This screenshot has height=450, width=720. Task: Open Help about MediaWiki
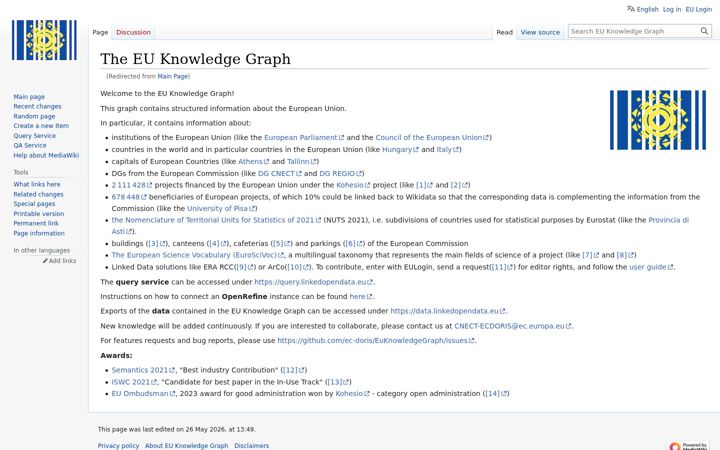point(46,155)
